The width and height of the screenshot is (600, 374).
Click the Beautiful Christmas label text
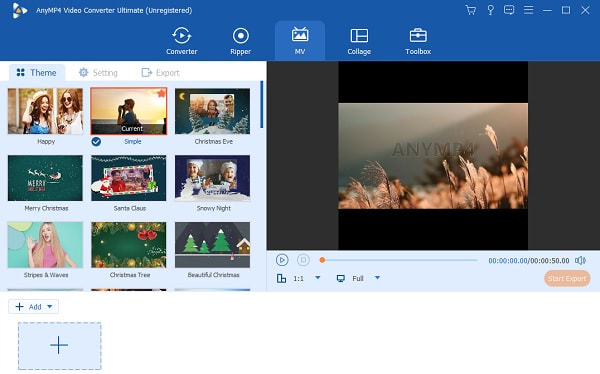click(214, 275)
